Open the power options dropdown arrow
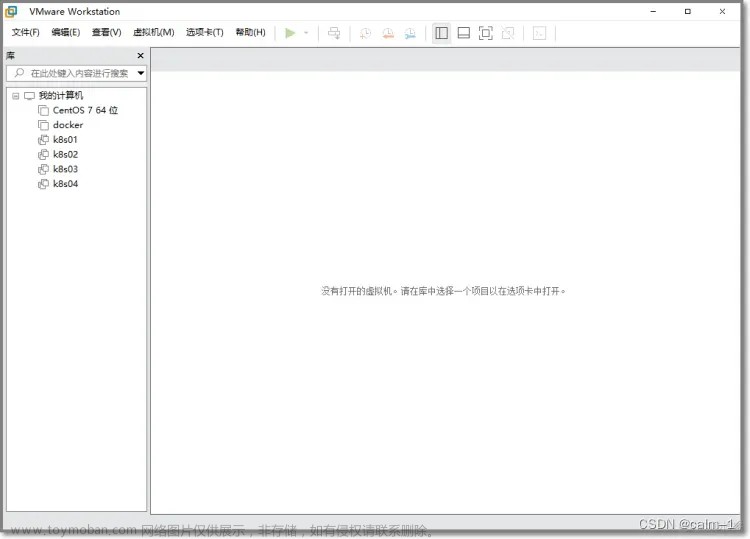Image resolution: width=750 pixels, height=539 pixels. (306, 33)
